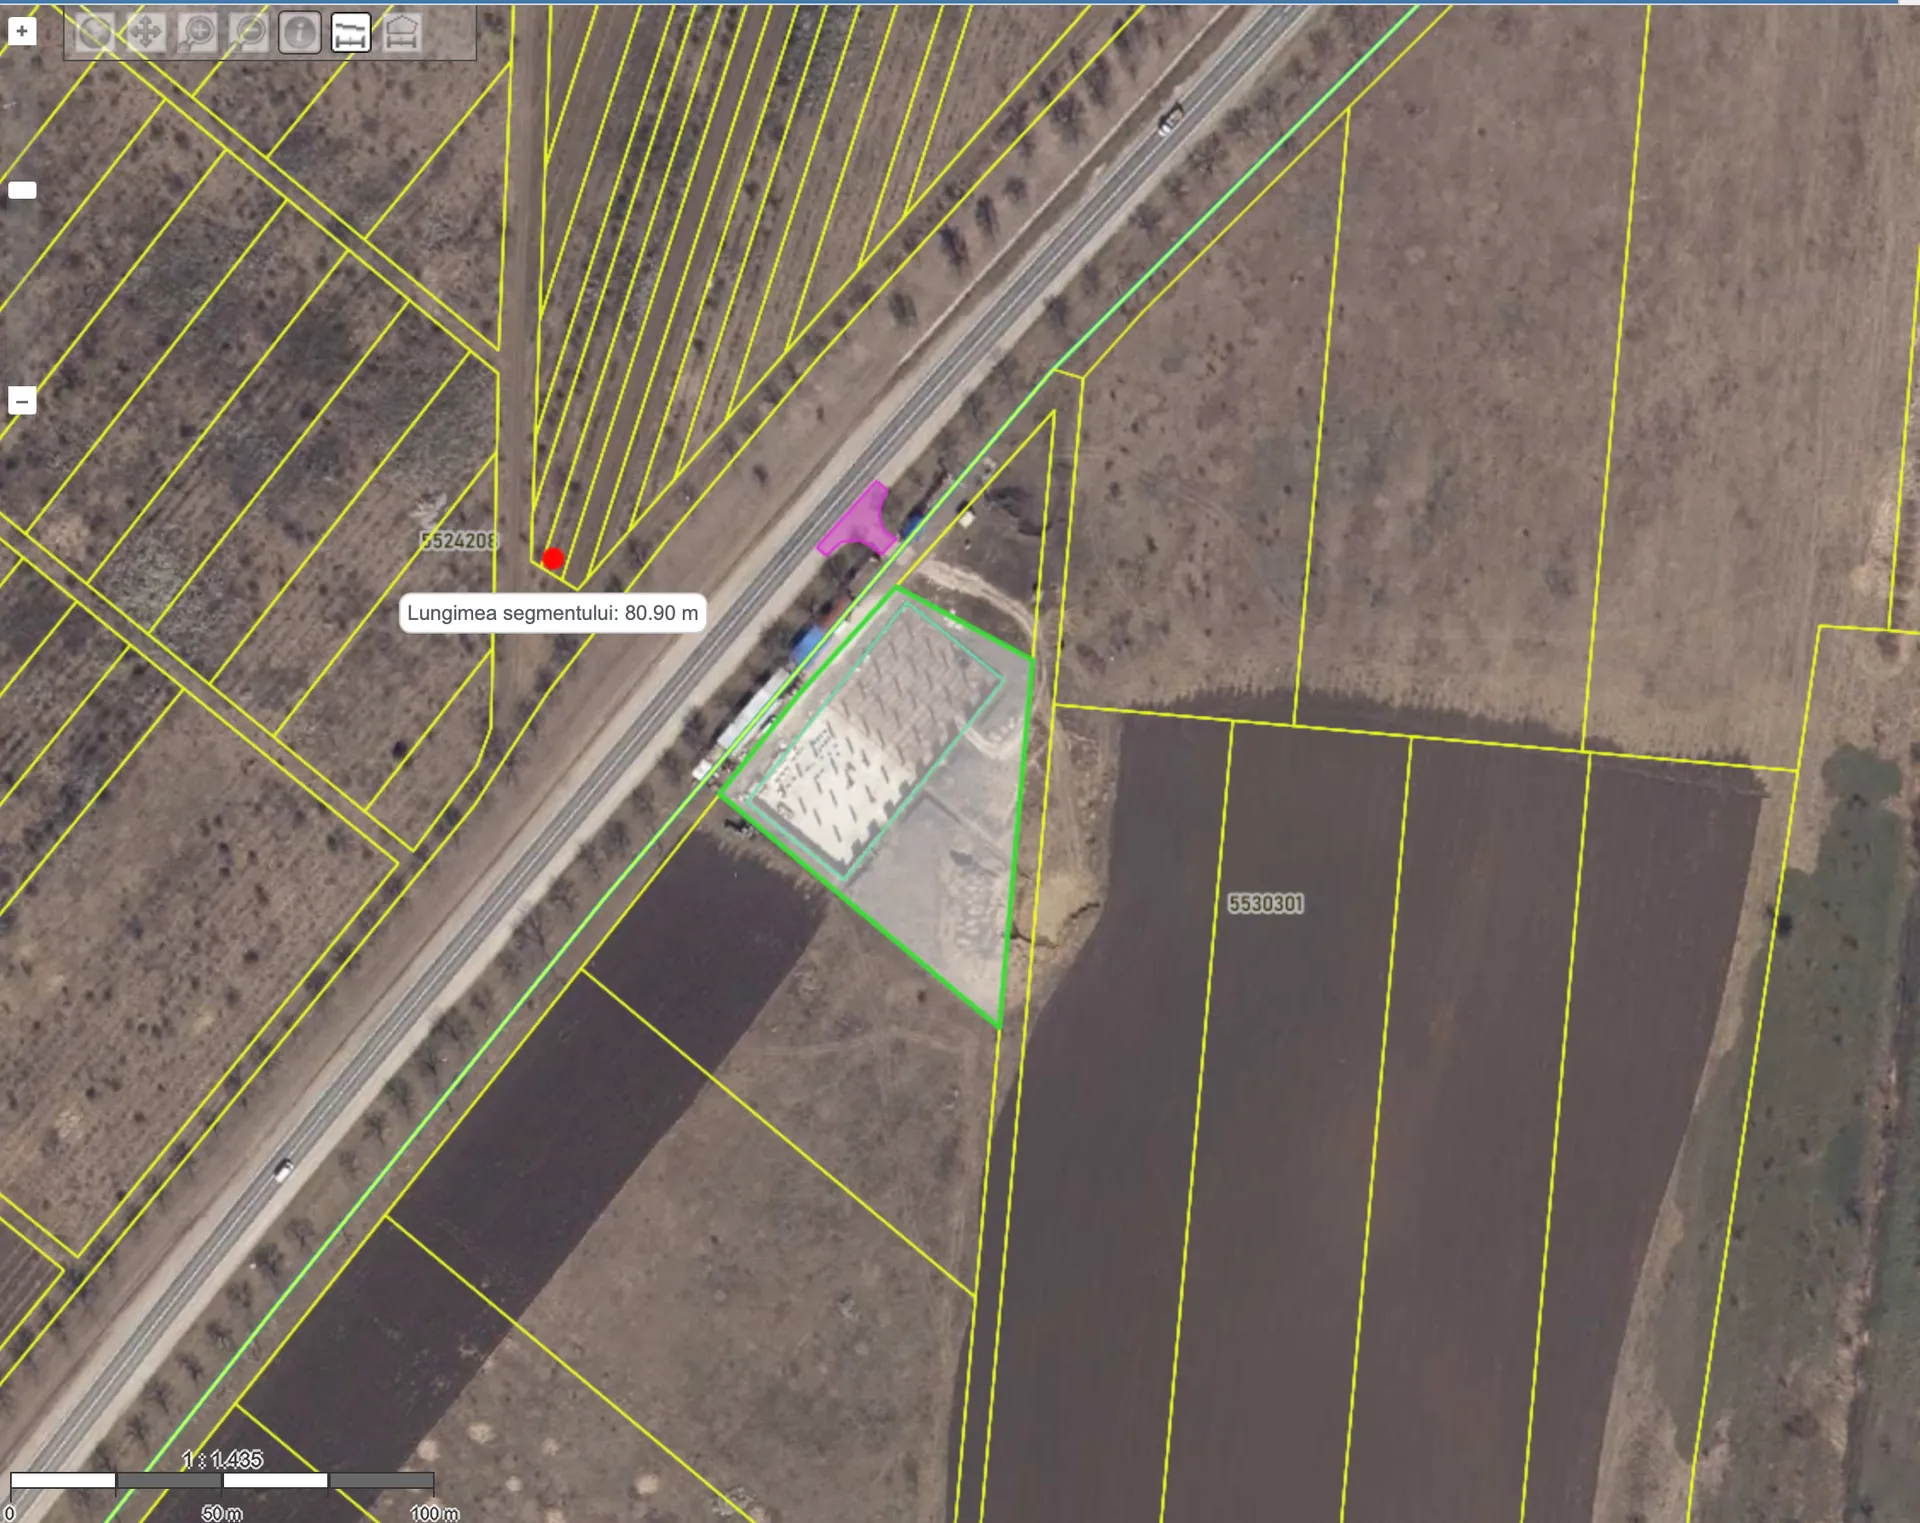1920x1523 pixels.
Task: Click the segment length tooltip label
Action: (x=553, y=613)
